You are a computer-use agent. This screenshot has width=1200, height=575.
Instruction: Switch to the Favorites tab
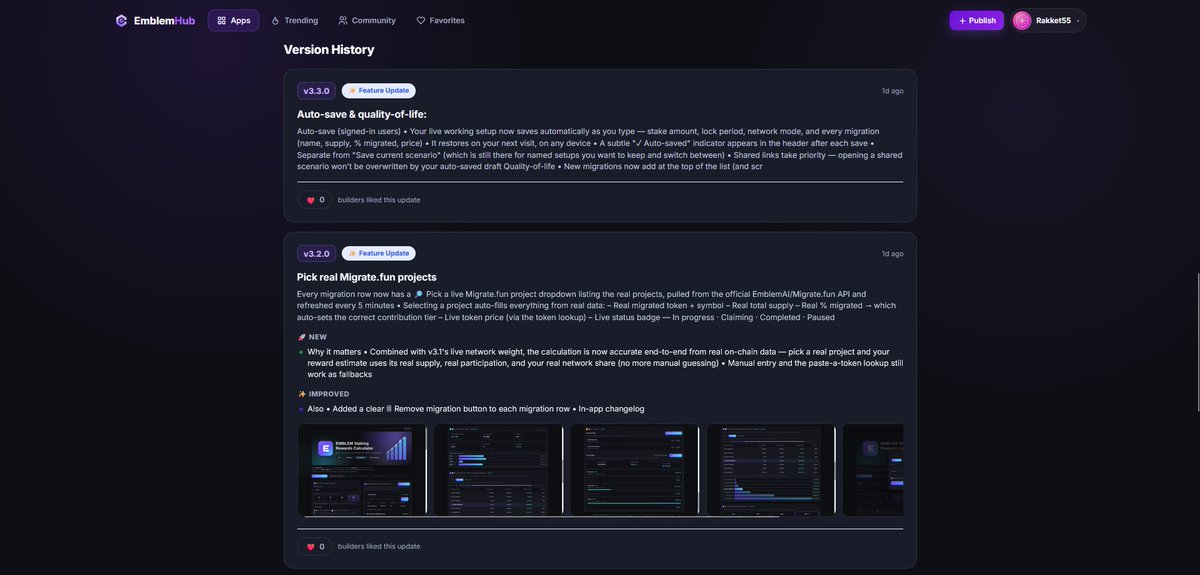pyautogui.click(x=440, y=20)
